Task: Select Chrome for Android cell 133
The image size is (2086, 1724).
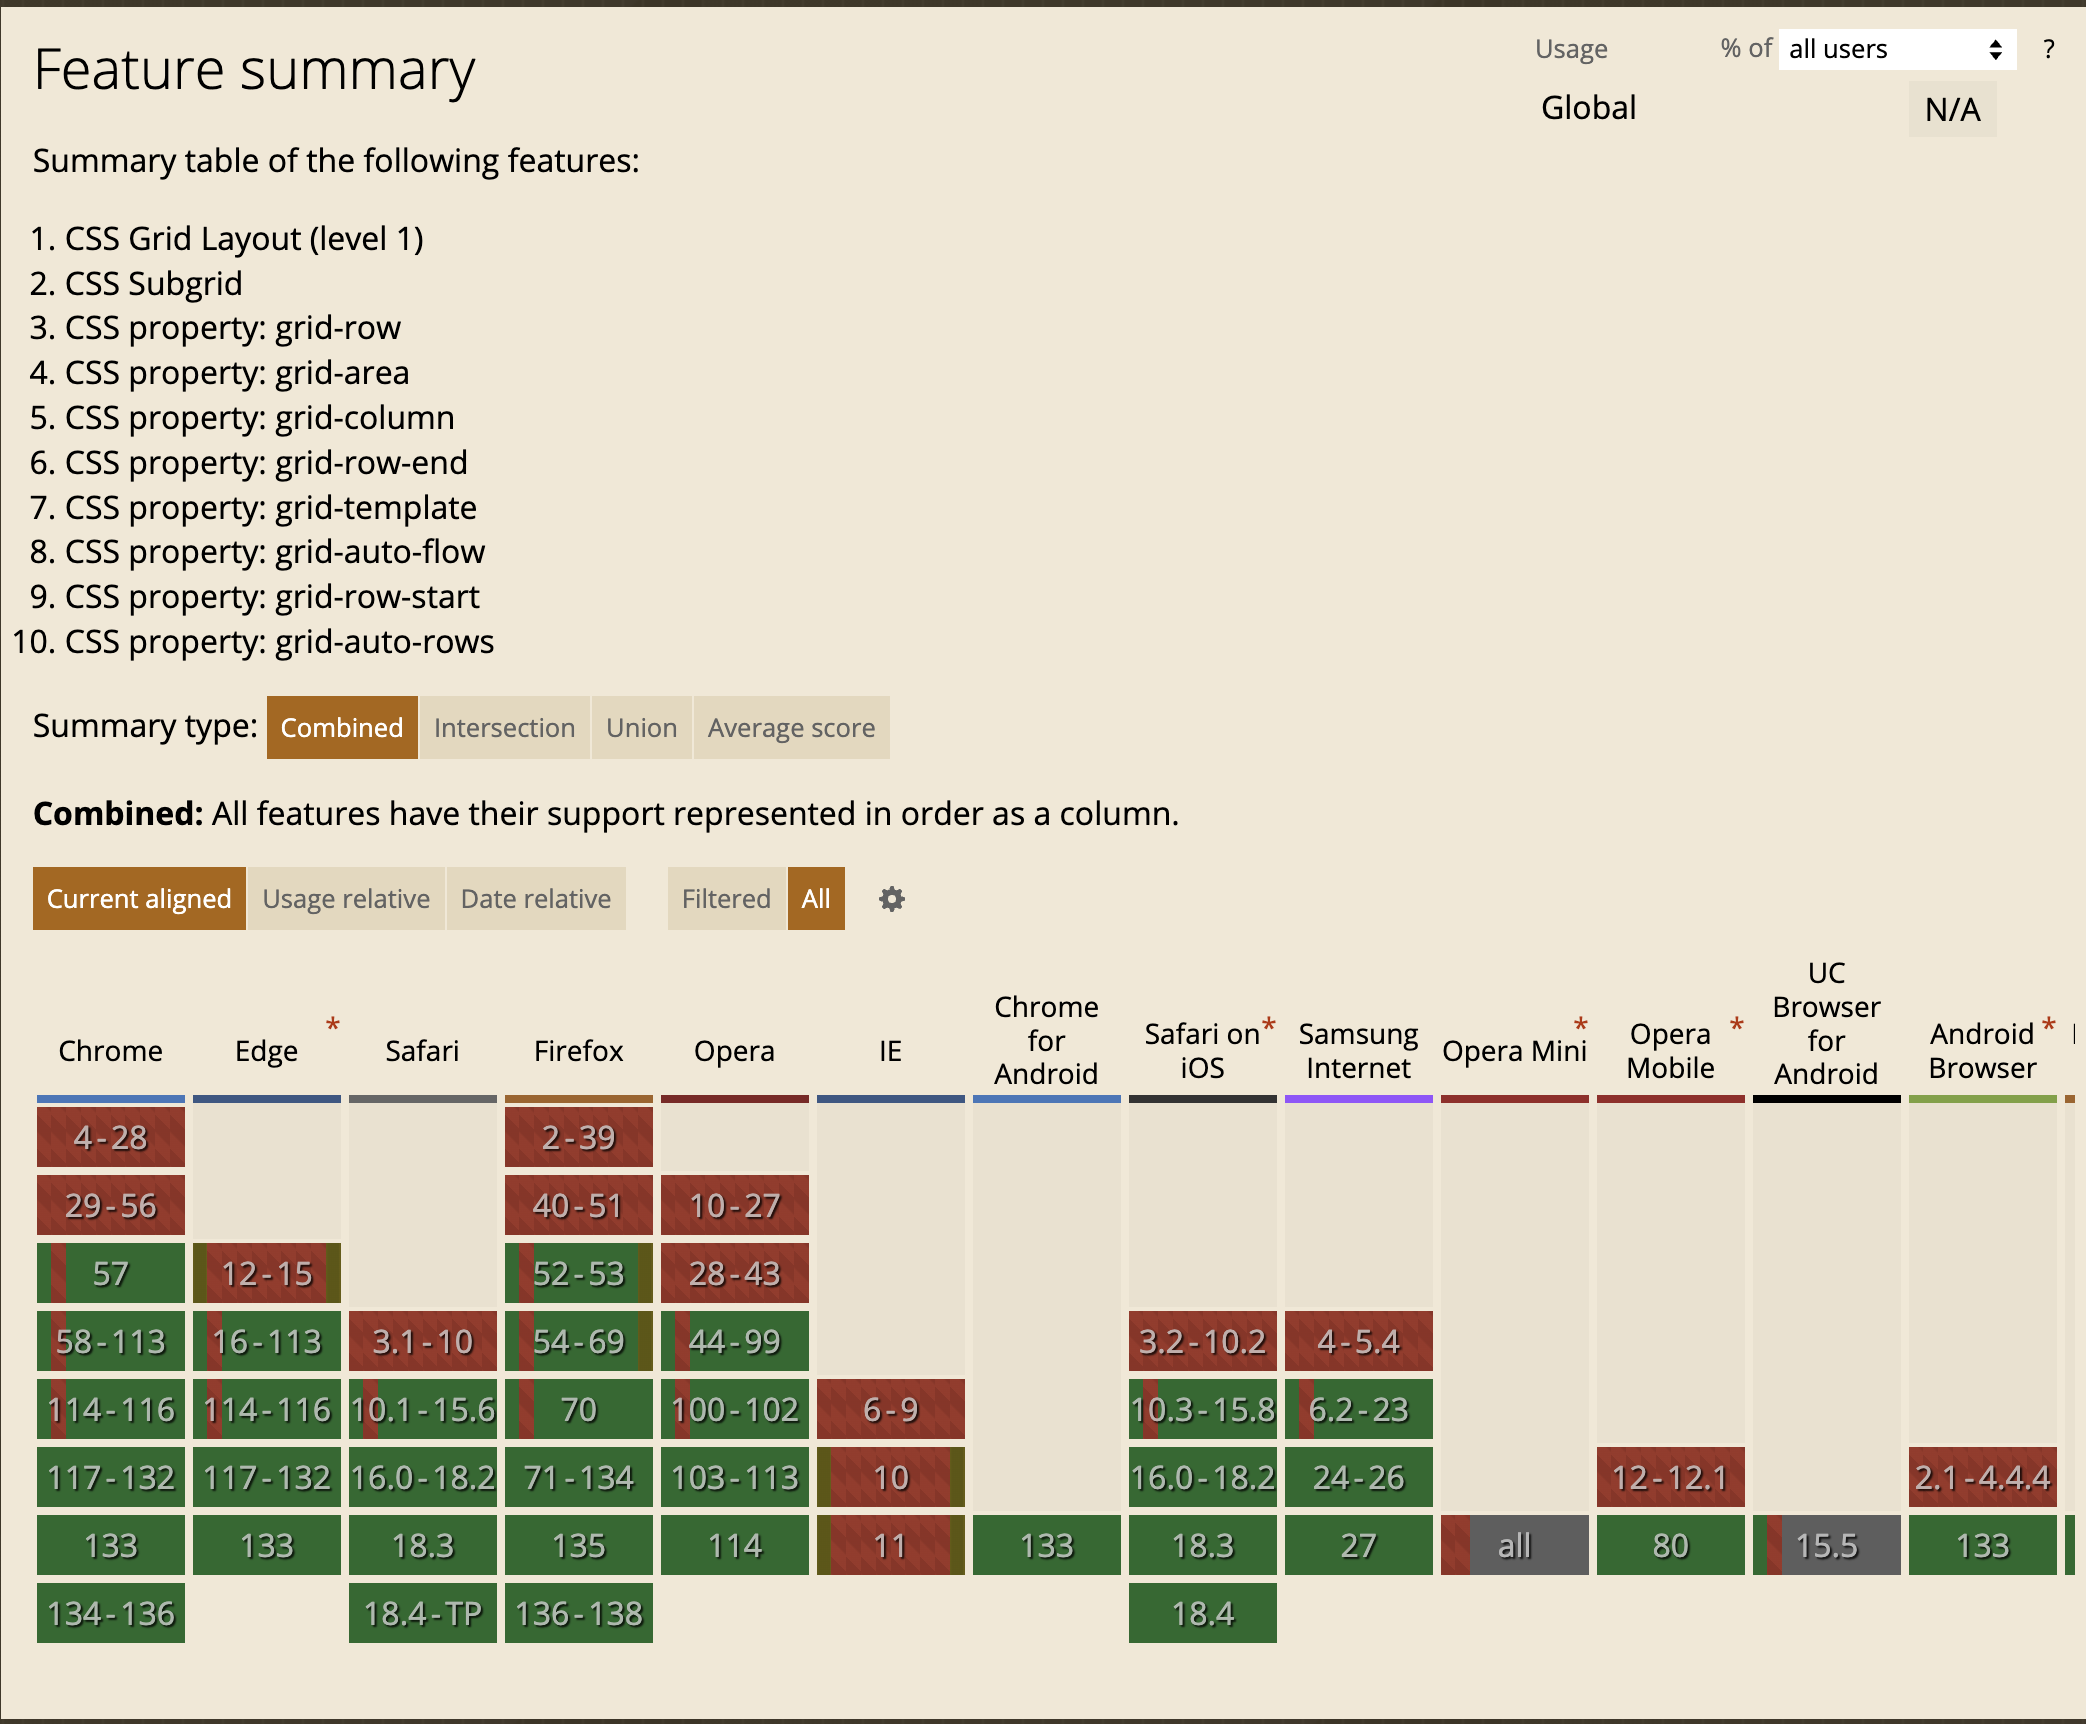Action: (x=1047, y=1545)
